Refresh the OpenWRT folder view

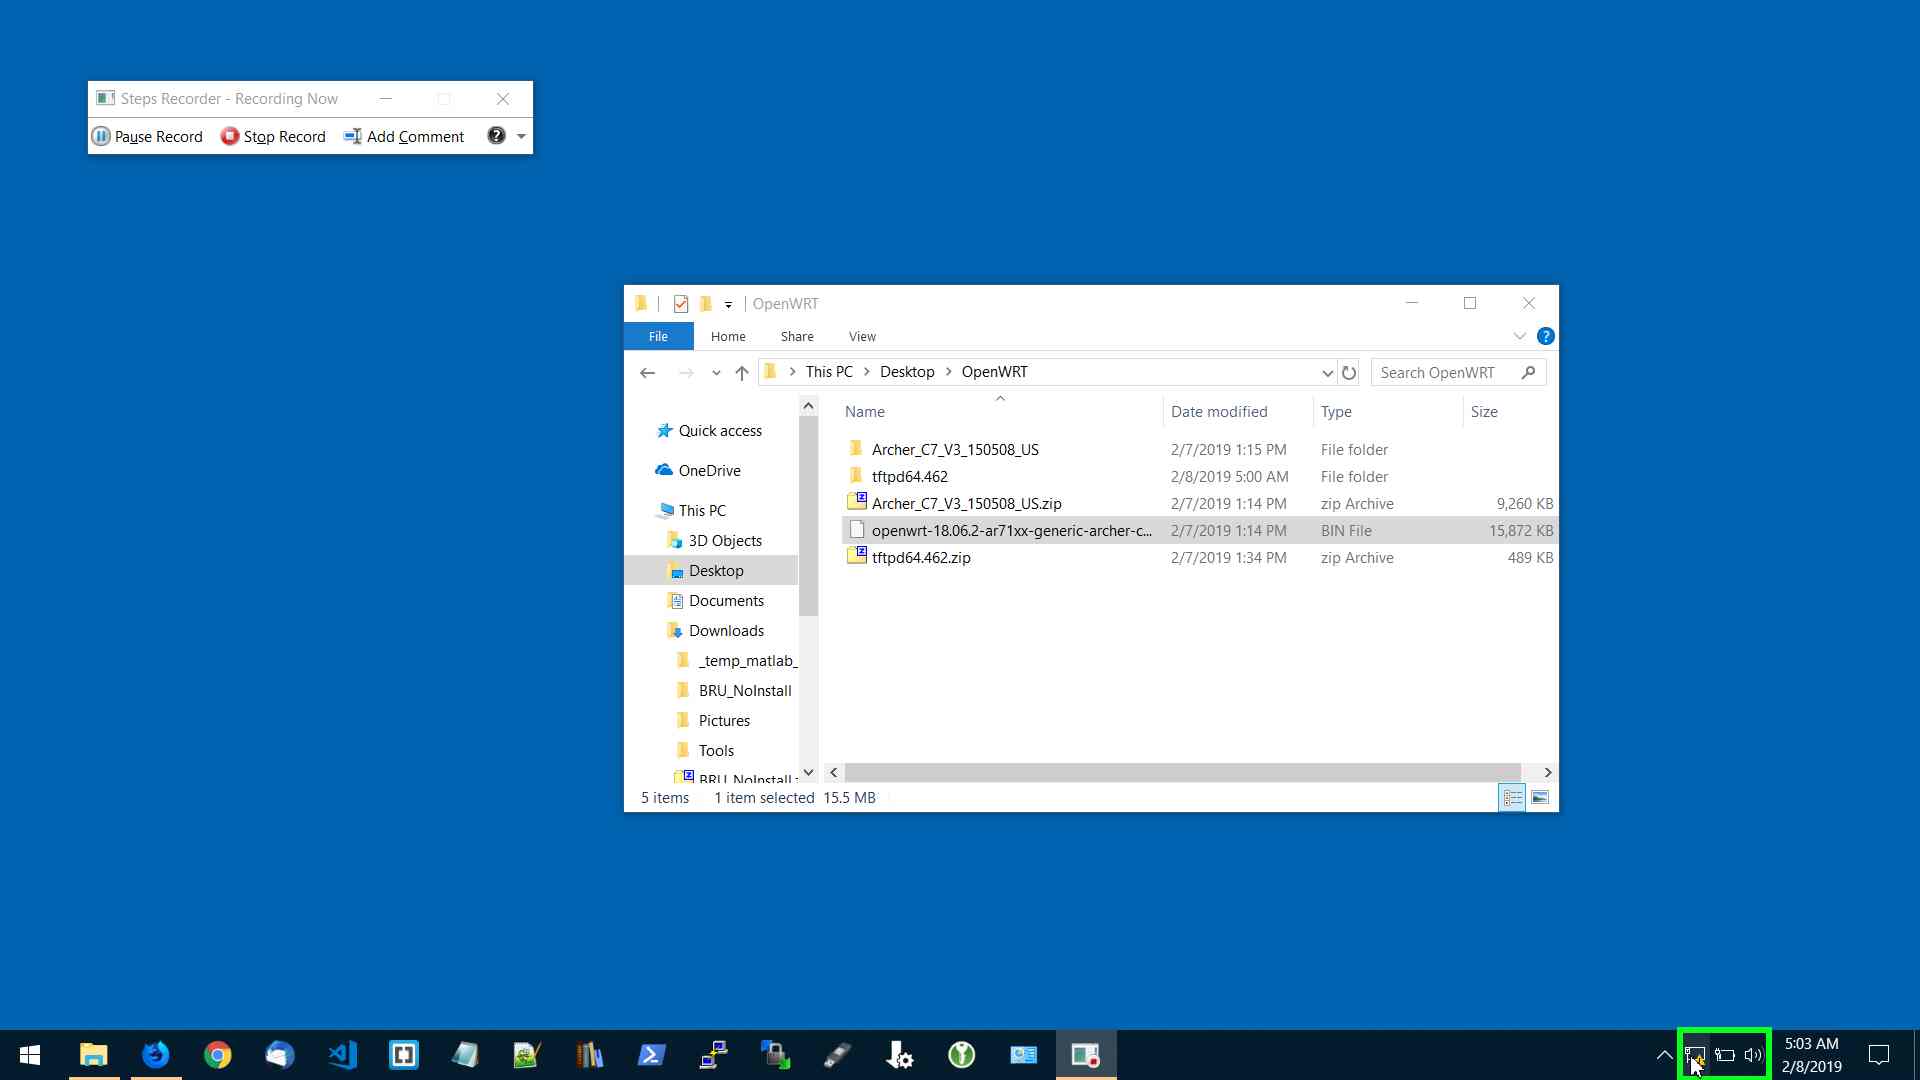pyautogui.click(x=1349, y=373)
